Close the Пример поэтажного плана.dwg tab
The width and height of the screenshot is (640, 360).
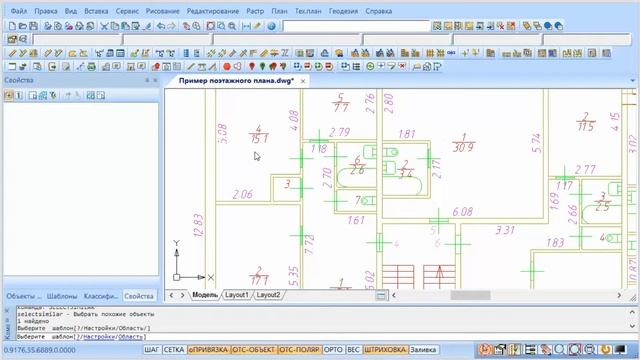tap(303, 81)
